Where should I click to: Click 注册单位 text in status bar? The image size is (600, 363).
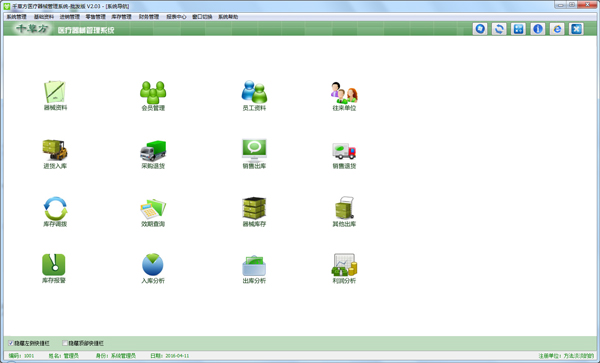click(566, 356)
